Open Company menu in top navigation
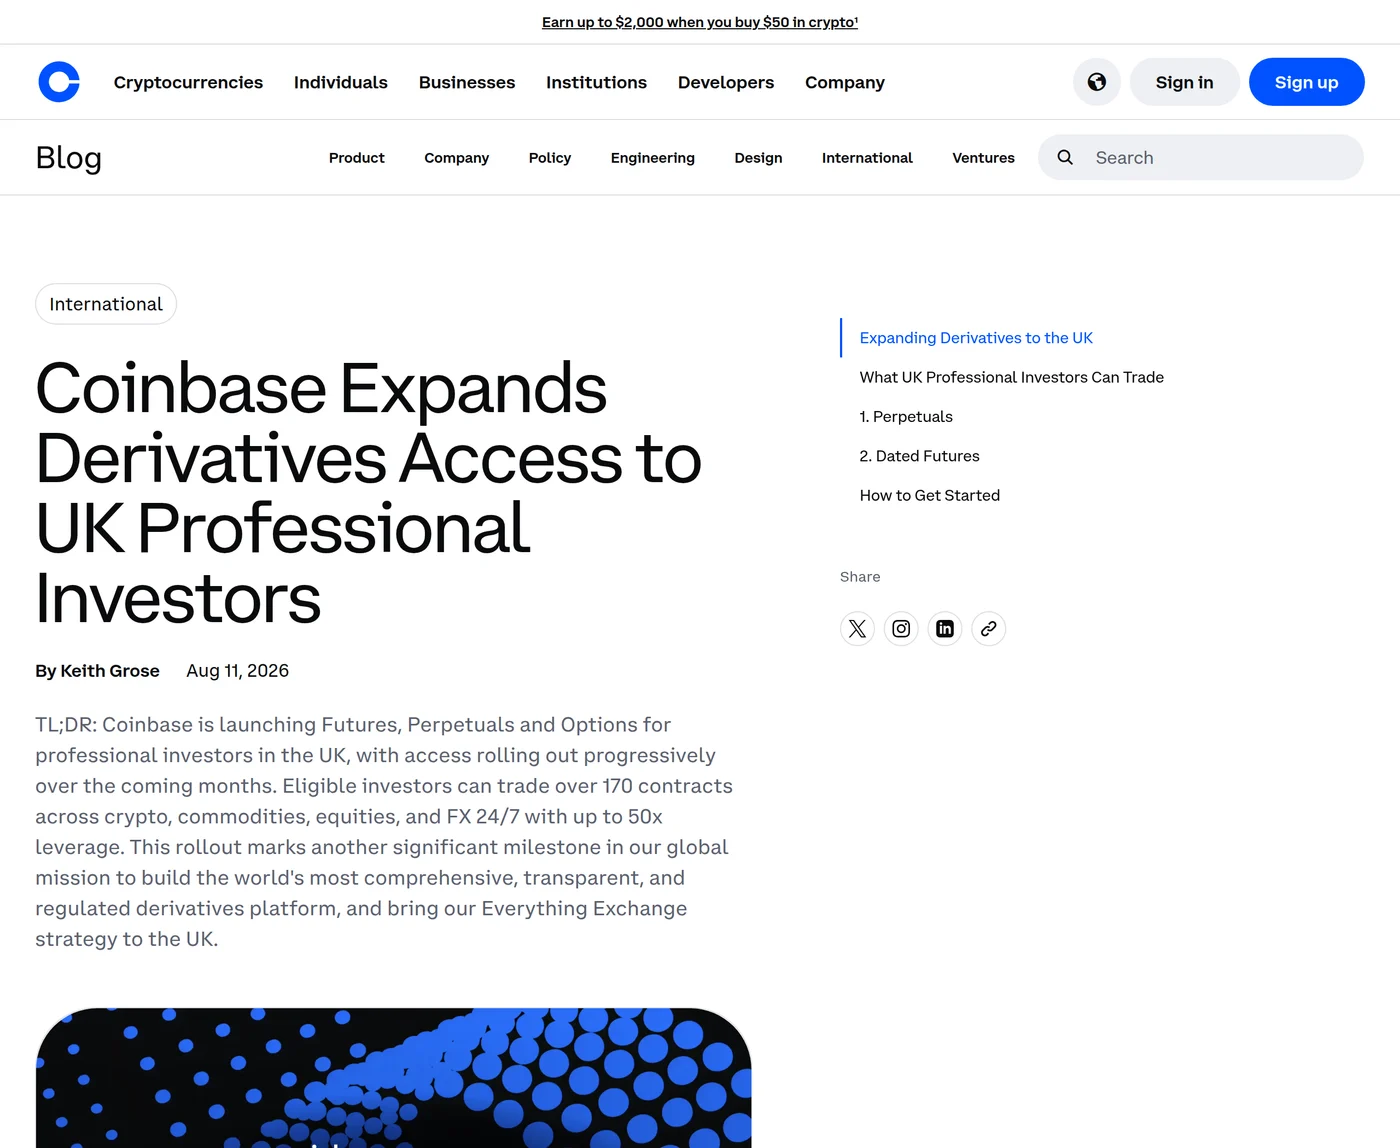Screen dimensions: 1400x1148 click(x=845, y=82)
